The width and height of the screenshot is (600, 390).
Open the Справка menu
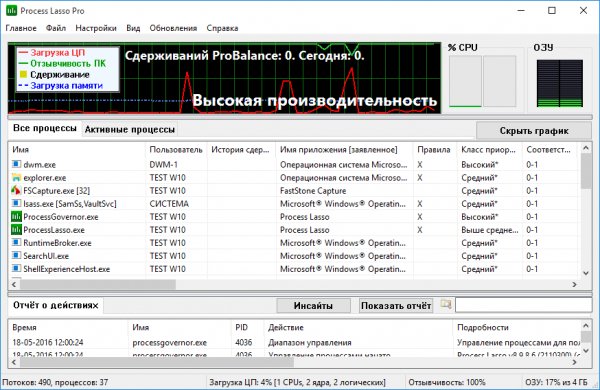point(222,28)
